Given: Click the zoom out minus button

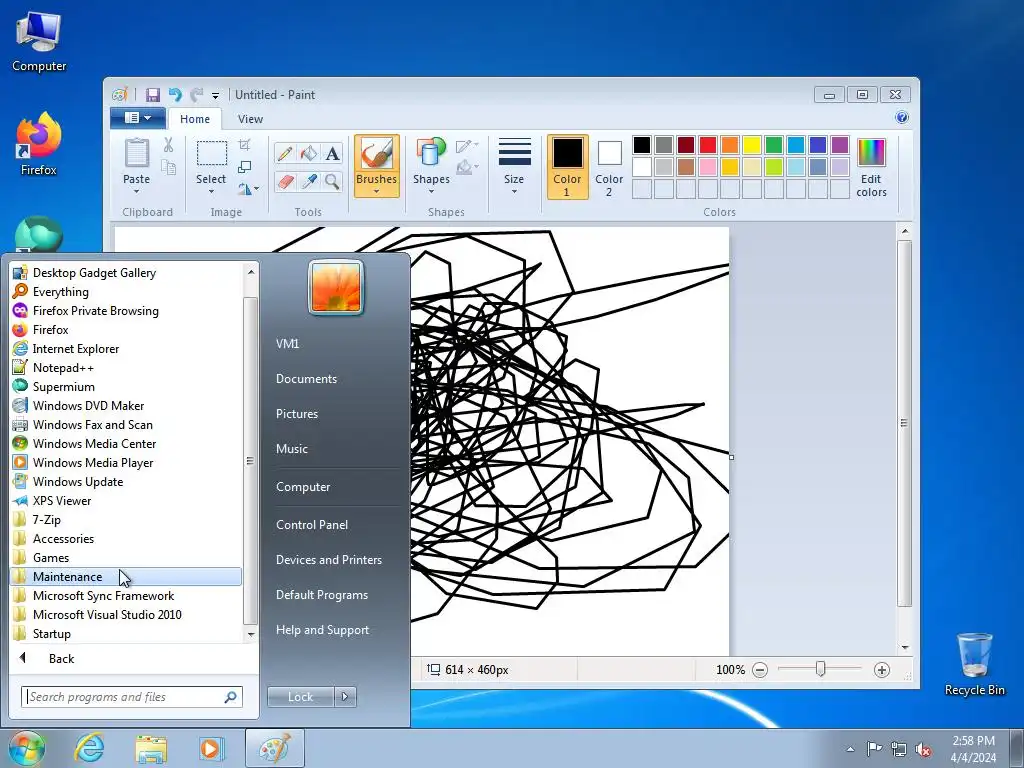Looking at the screenshot, I should [760, 670].
